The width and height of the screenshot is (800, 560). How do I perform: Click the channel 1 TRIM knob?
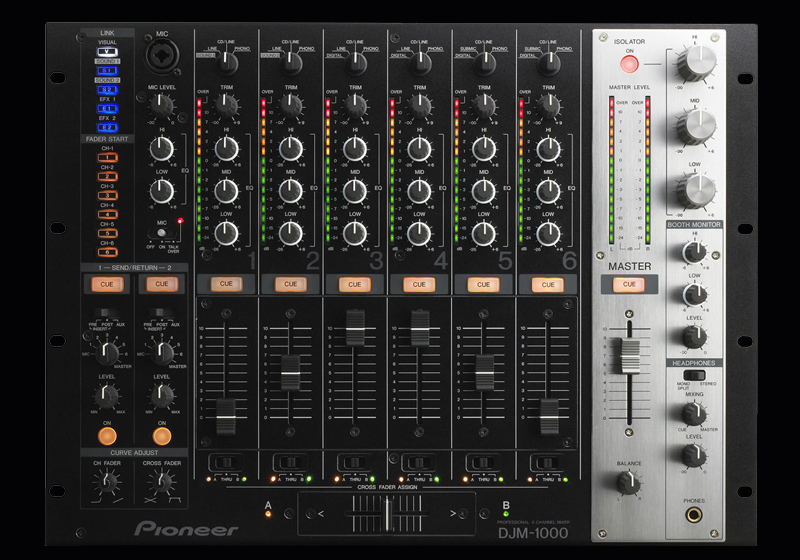tap(226, 106)
